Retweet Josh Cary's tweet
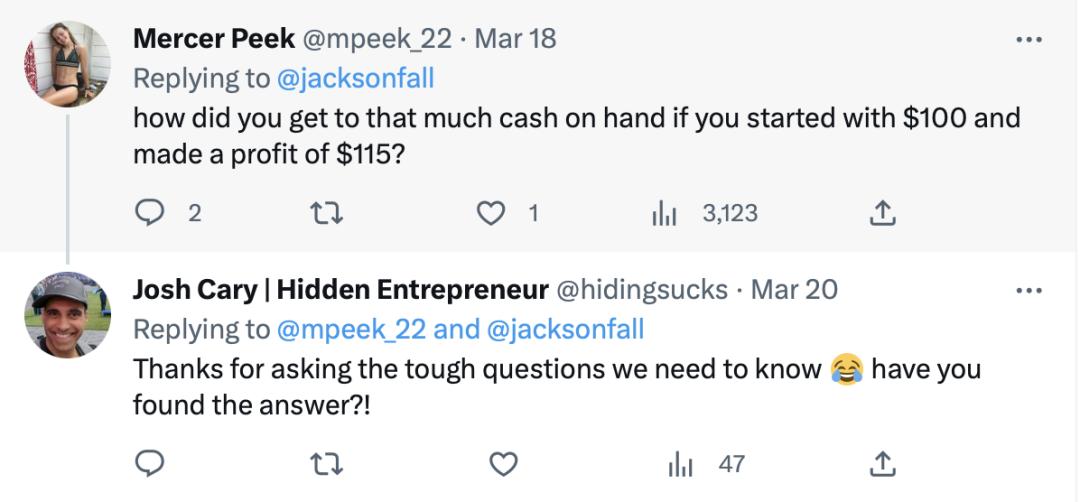Viewport: 1080px width, 502px height. (x=327, y=464)
